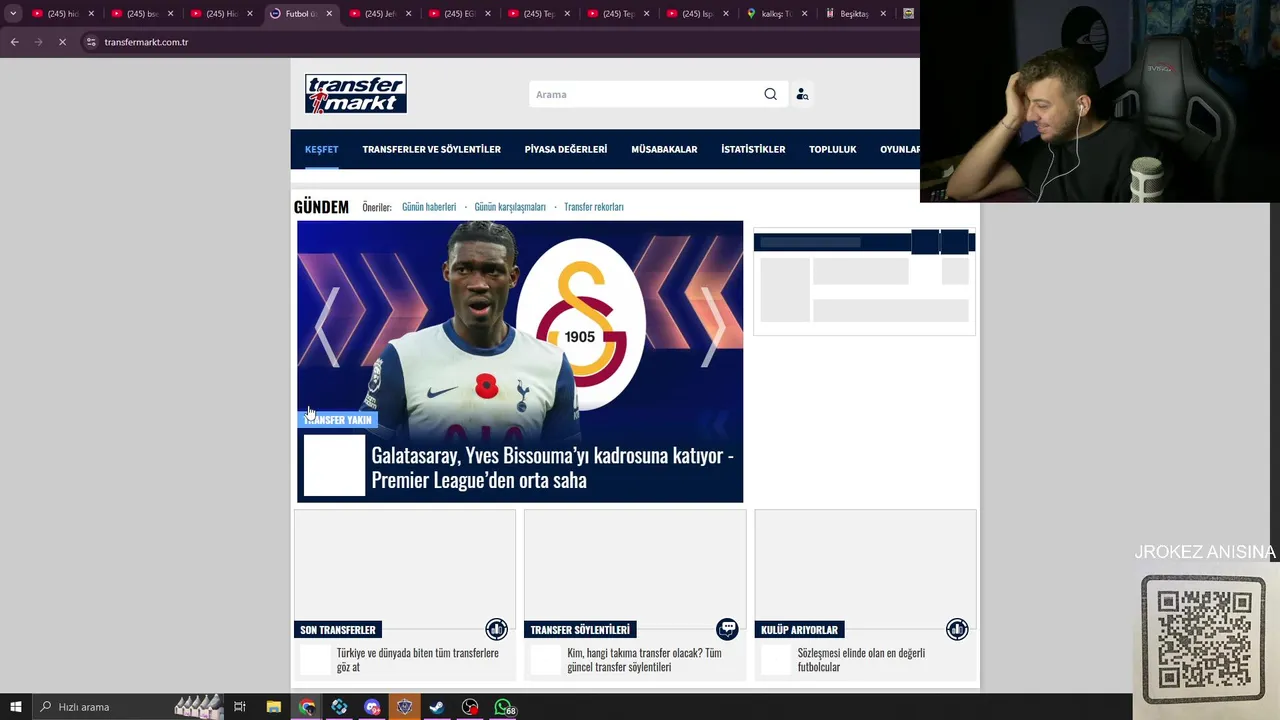Go back with browser back arrow

pos(14,42)
